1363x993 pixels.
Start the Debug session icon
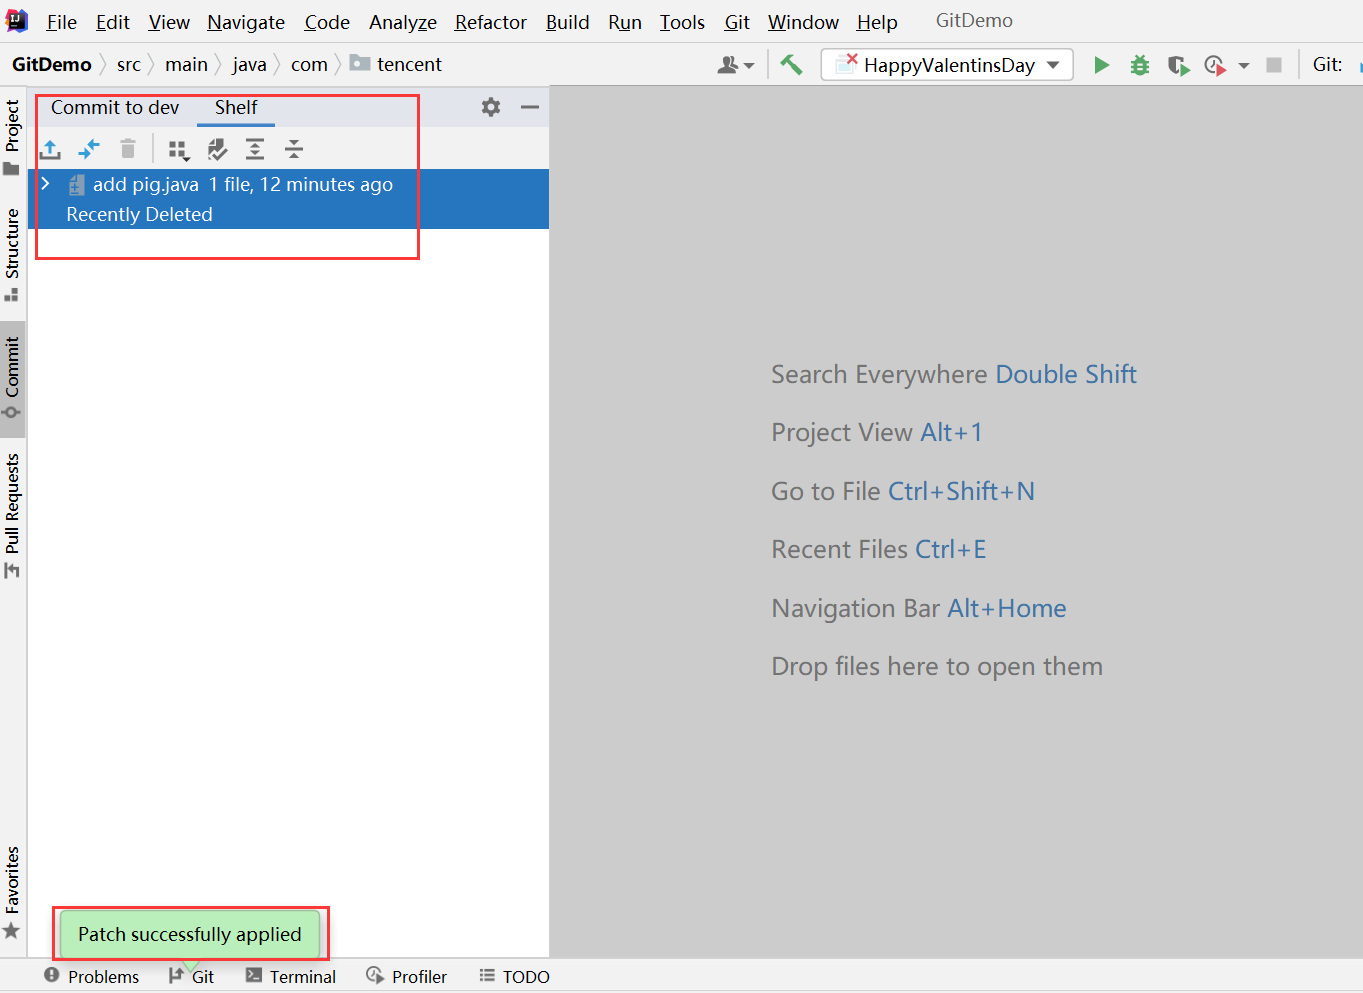1139,64
